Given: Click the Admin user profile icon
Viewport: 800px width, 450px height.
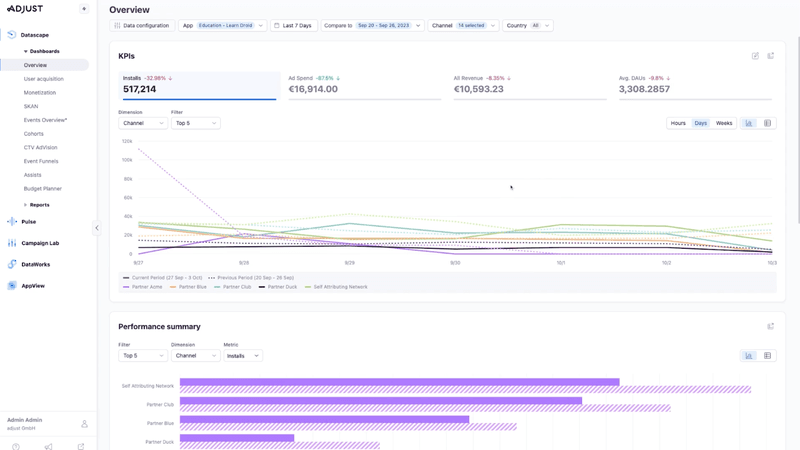Looking at the screenshot, I should coord(84,424).
